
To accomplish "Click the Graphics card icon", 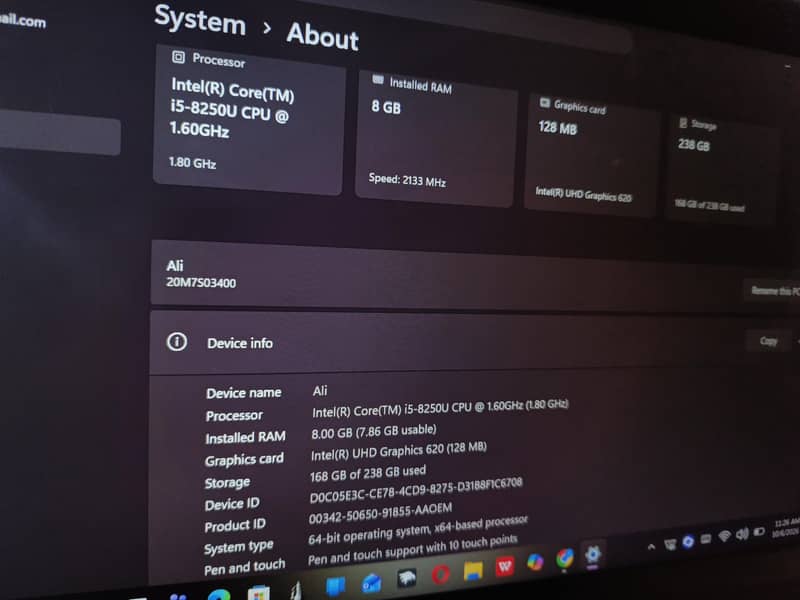I will click(x=545, y=103).
